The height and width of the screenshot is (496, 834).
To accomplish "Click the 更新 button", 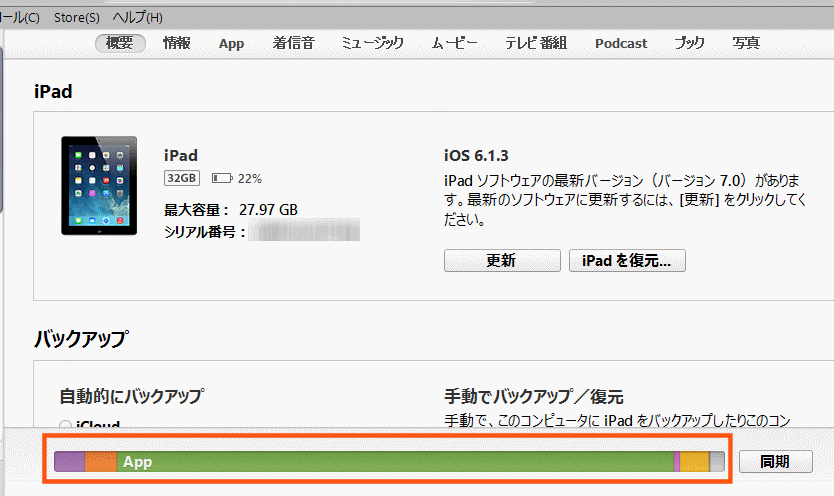I will (501, 260).
